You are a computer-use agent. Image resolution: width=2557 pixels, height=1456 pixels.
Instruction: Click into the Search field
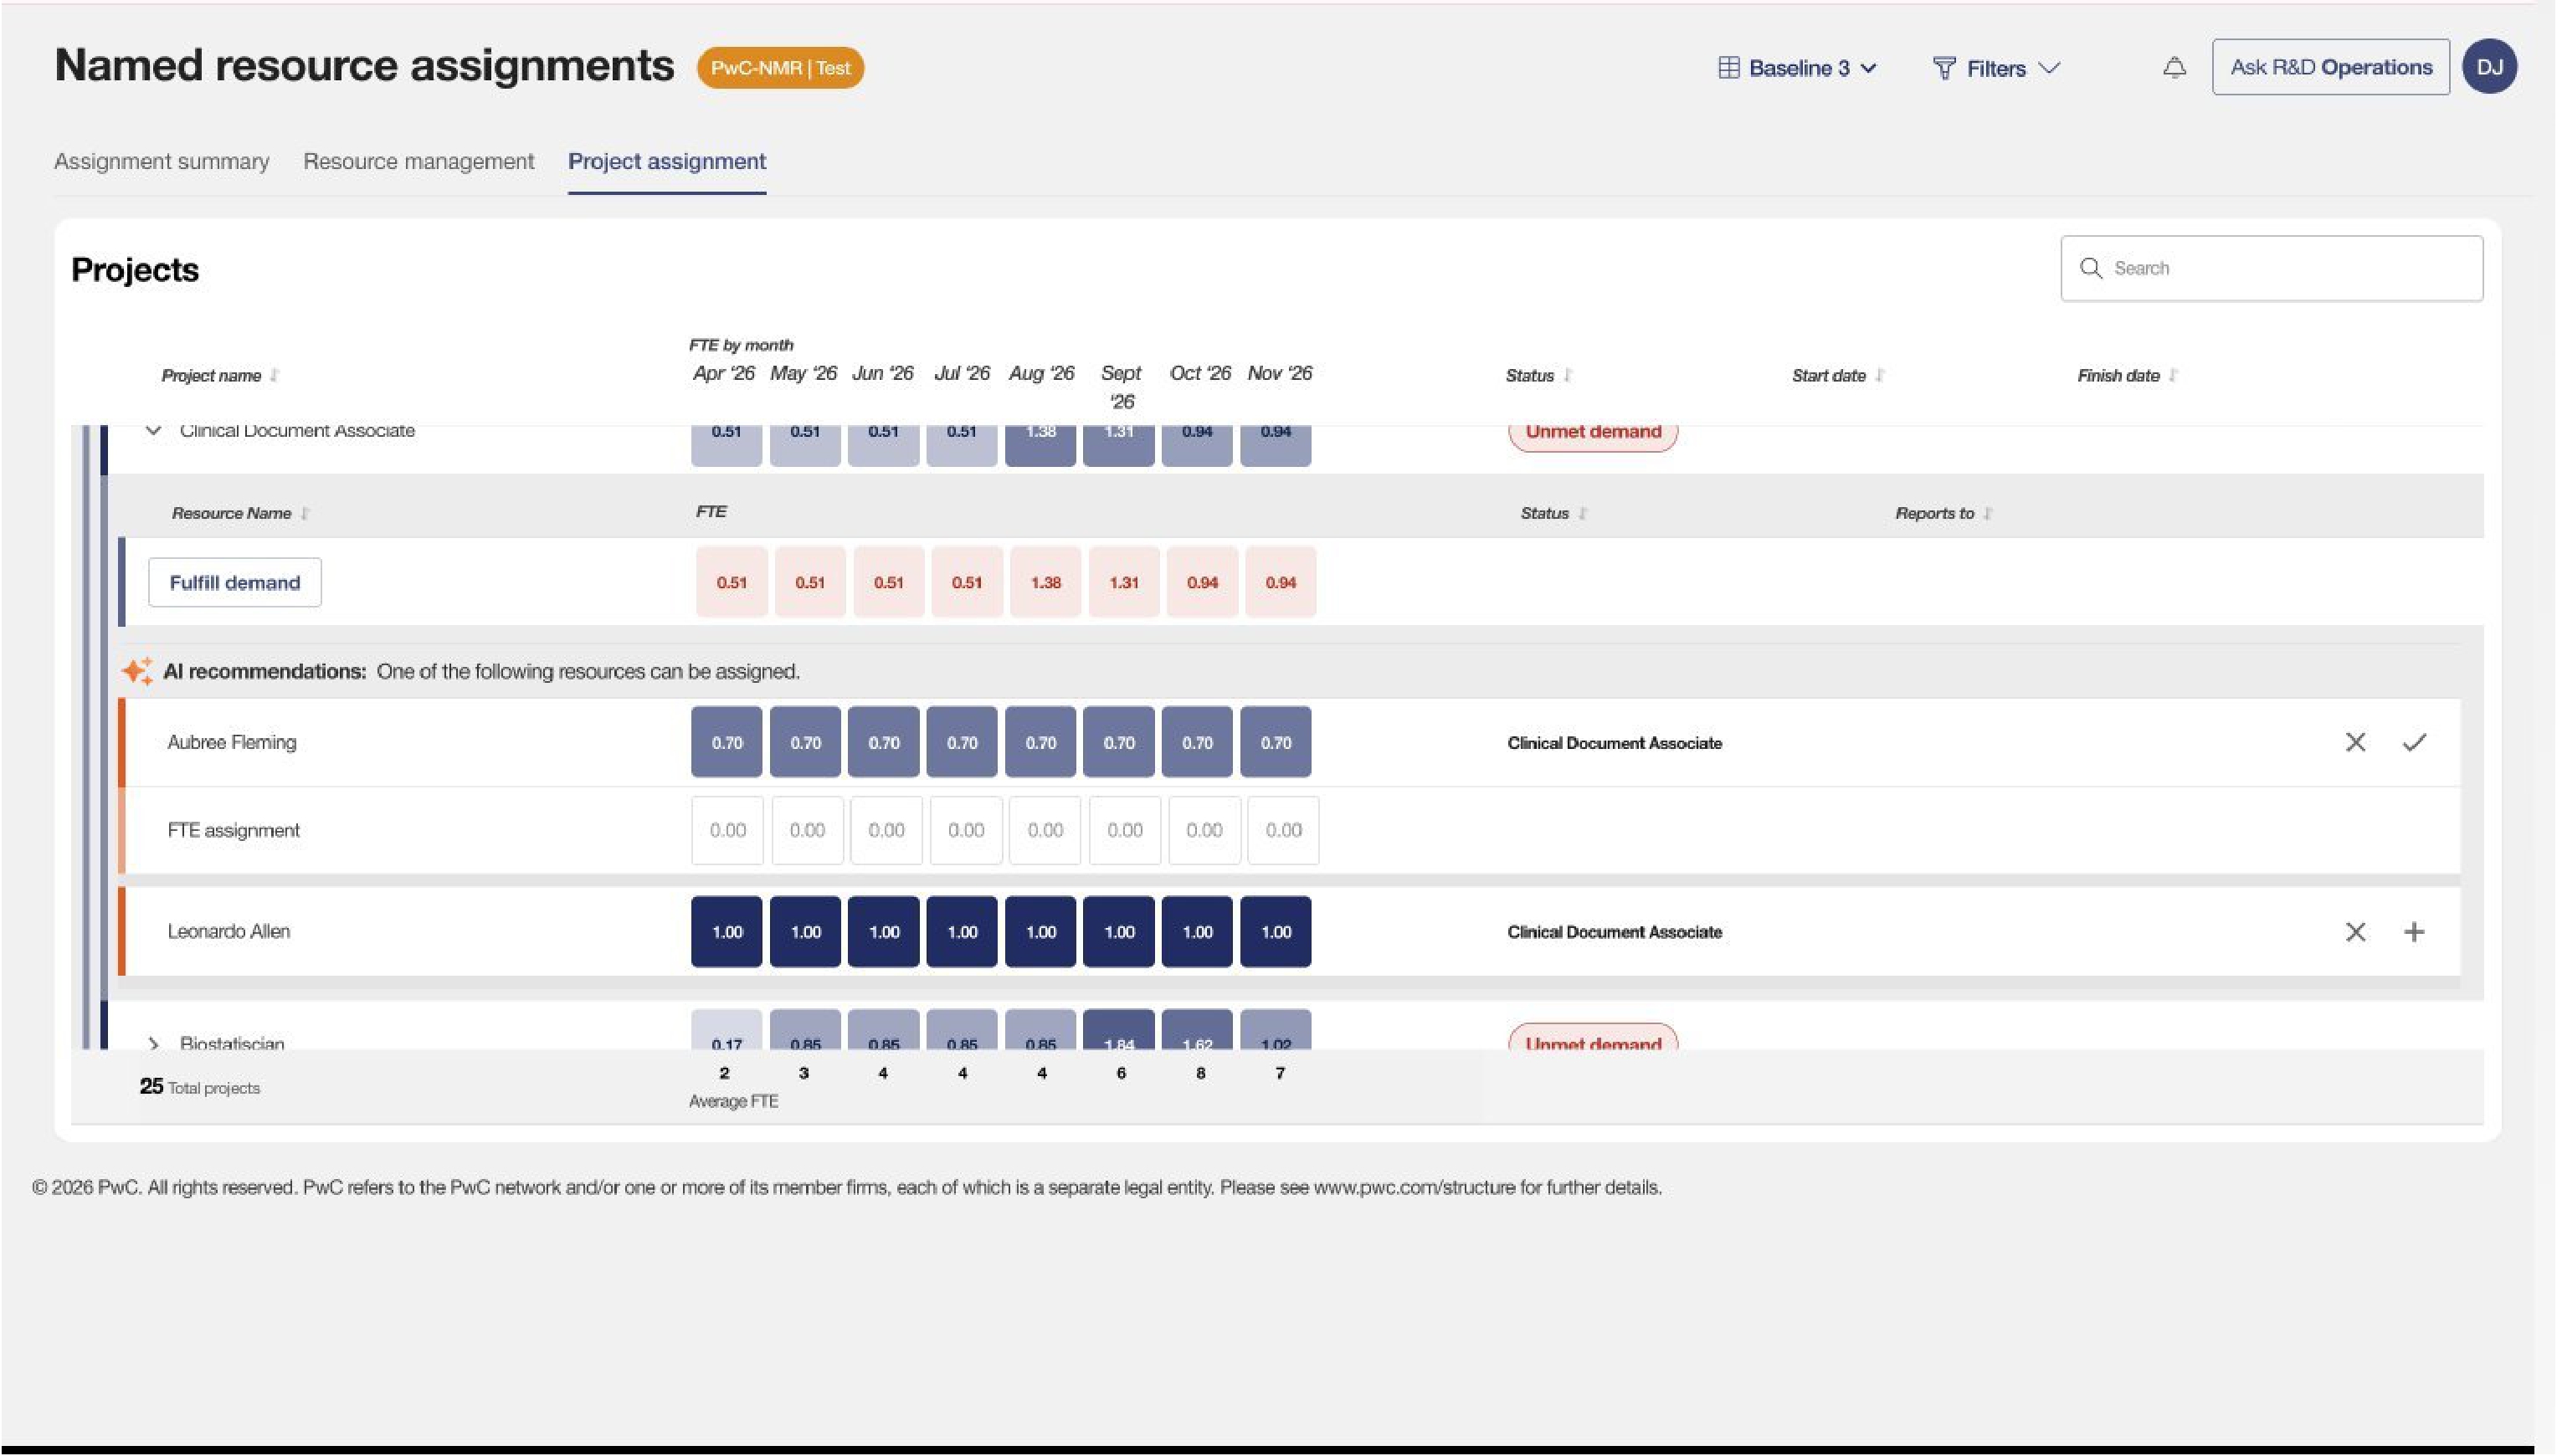(2271, 268)
